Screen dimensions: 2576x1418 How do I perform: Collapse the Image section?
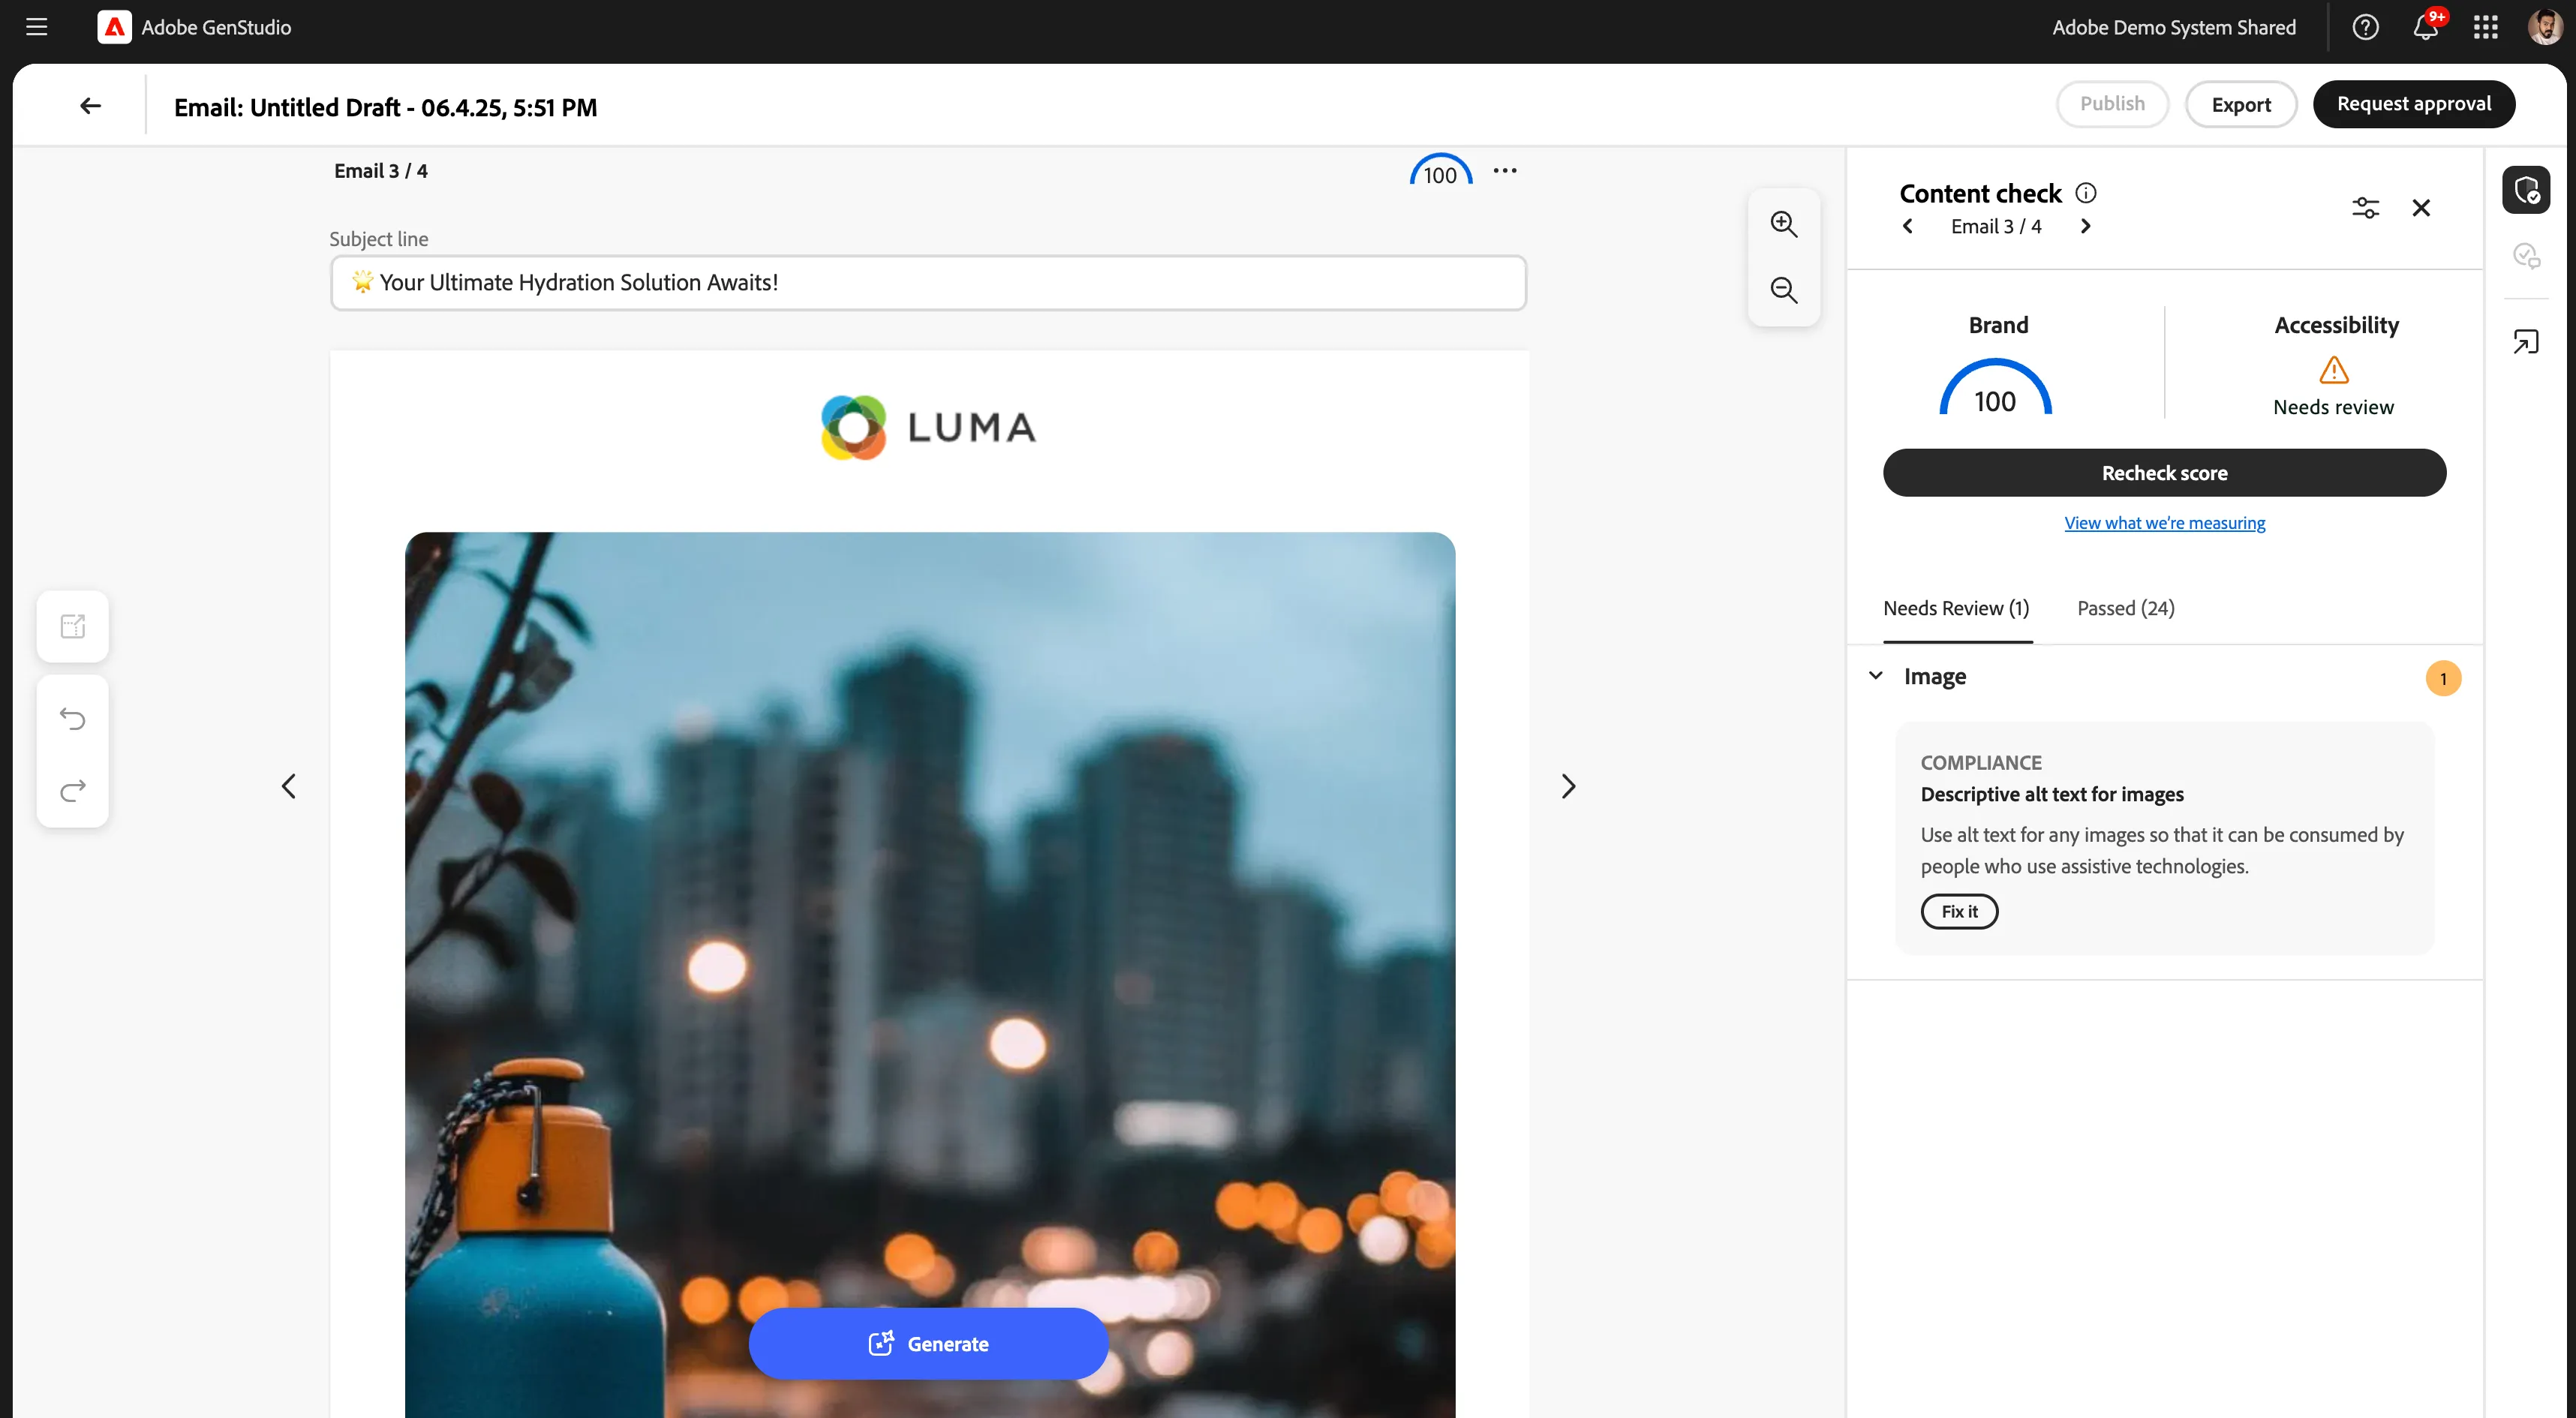[x=1876, y=676]
